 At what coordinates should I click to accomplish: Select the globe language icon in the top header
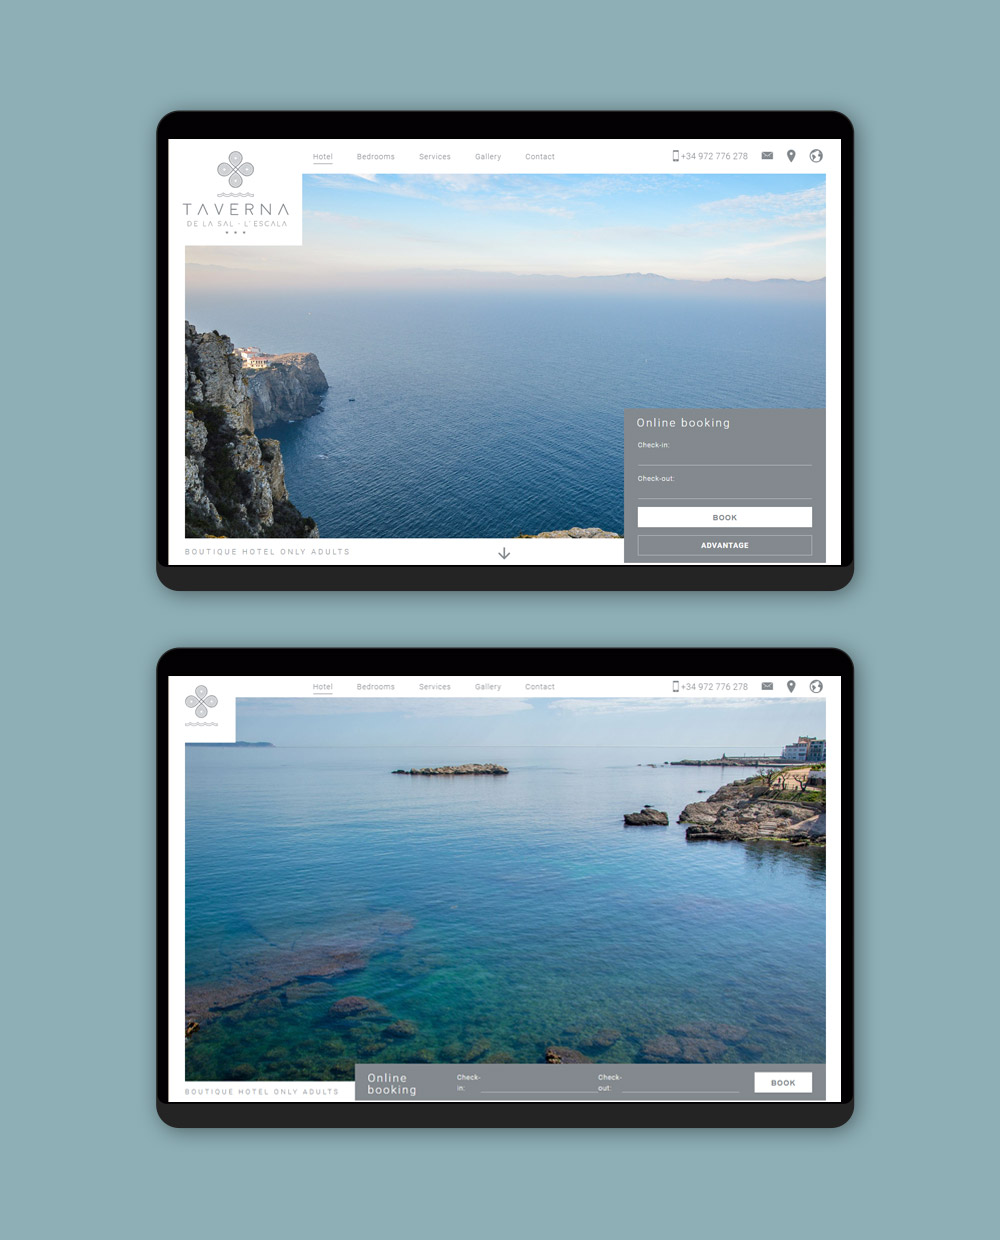click(x=816, y=156)
